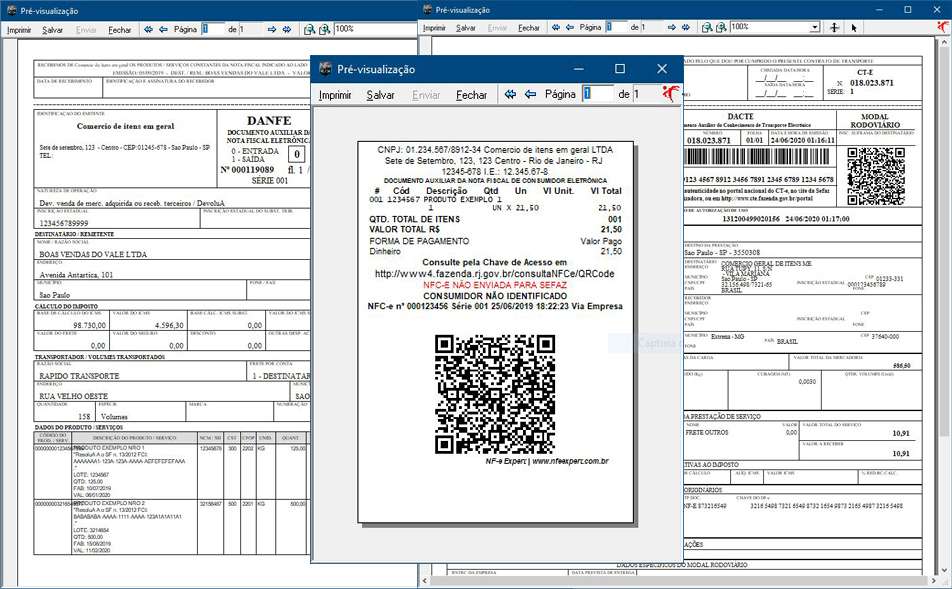Click 'RAPIDO TRANSPORTE' in the DANFE document

[79, 376]
